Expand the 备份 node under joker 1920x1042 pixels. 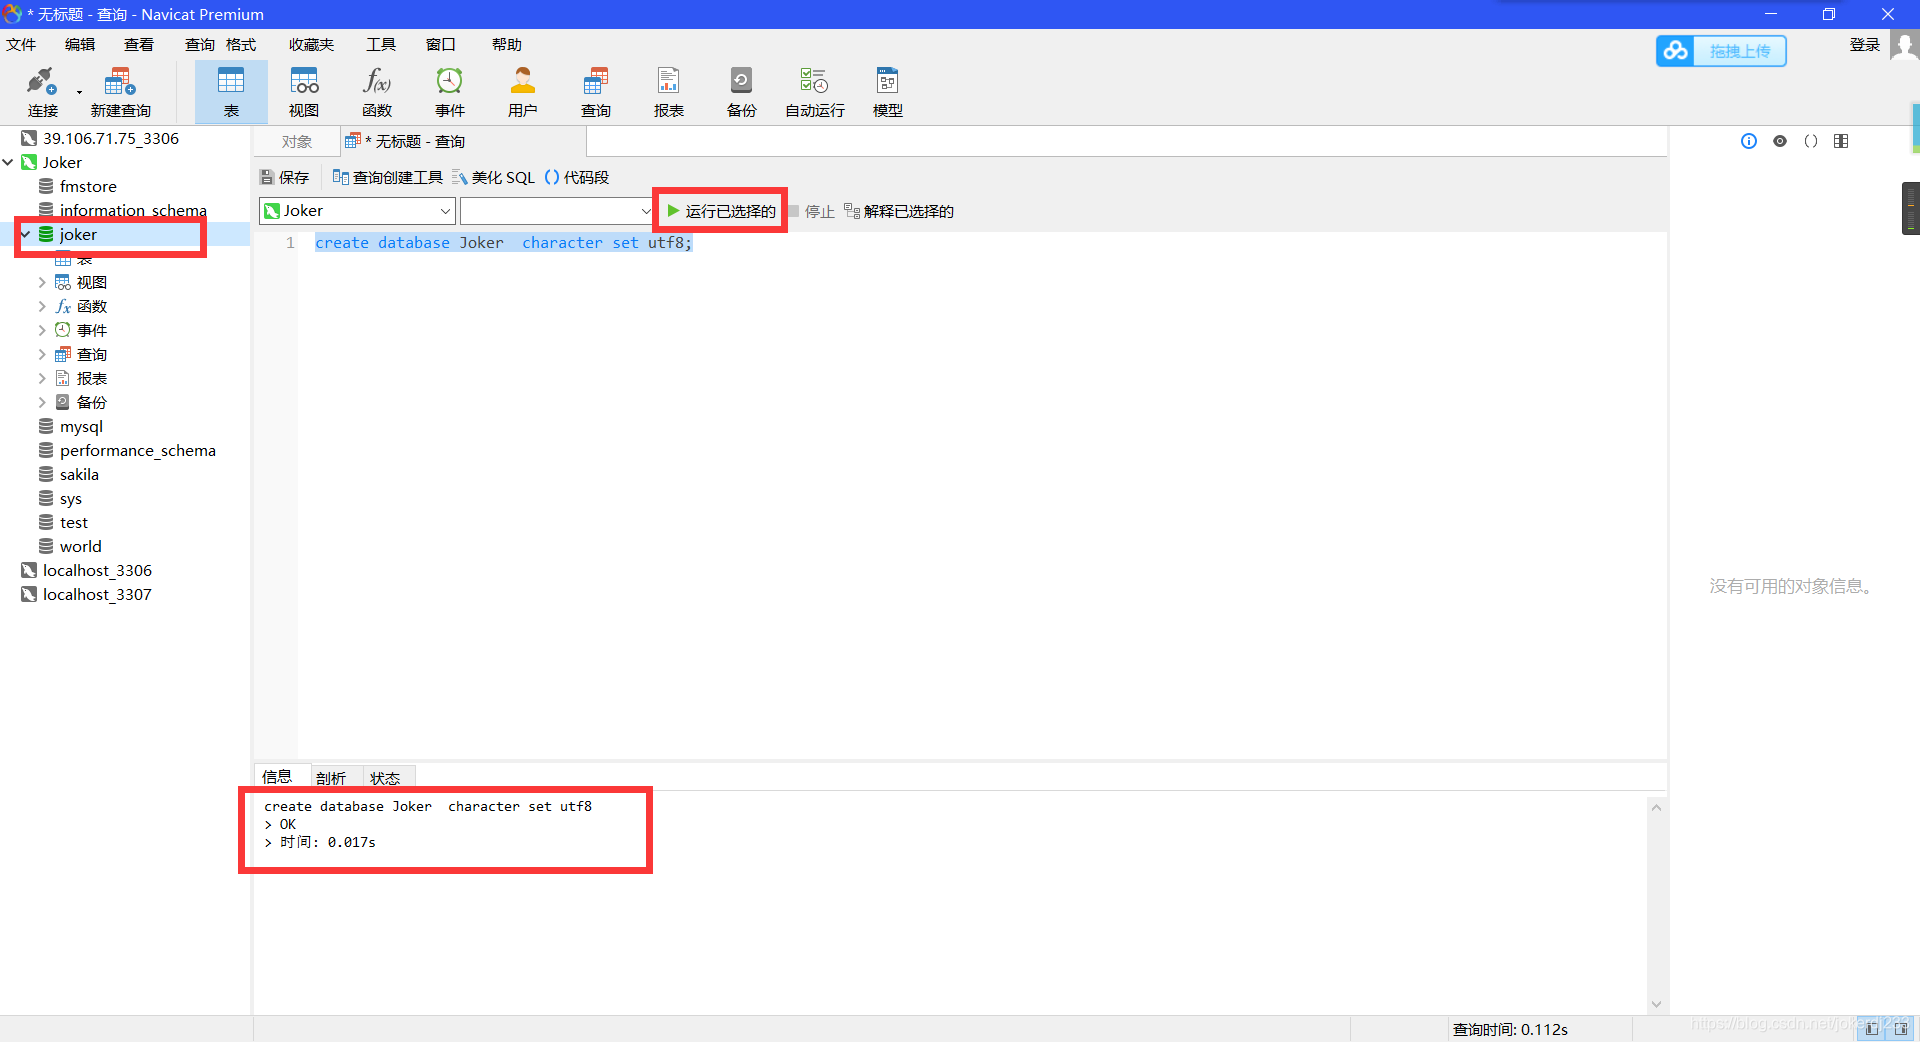click(x=42, y=403)
